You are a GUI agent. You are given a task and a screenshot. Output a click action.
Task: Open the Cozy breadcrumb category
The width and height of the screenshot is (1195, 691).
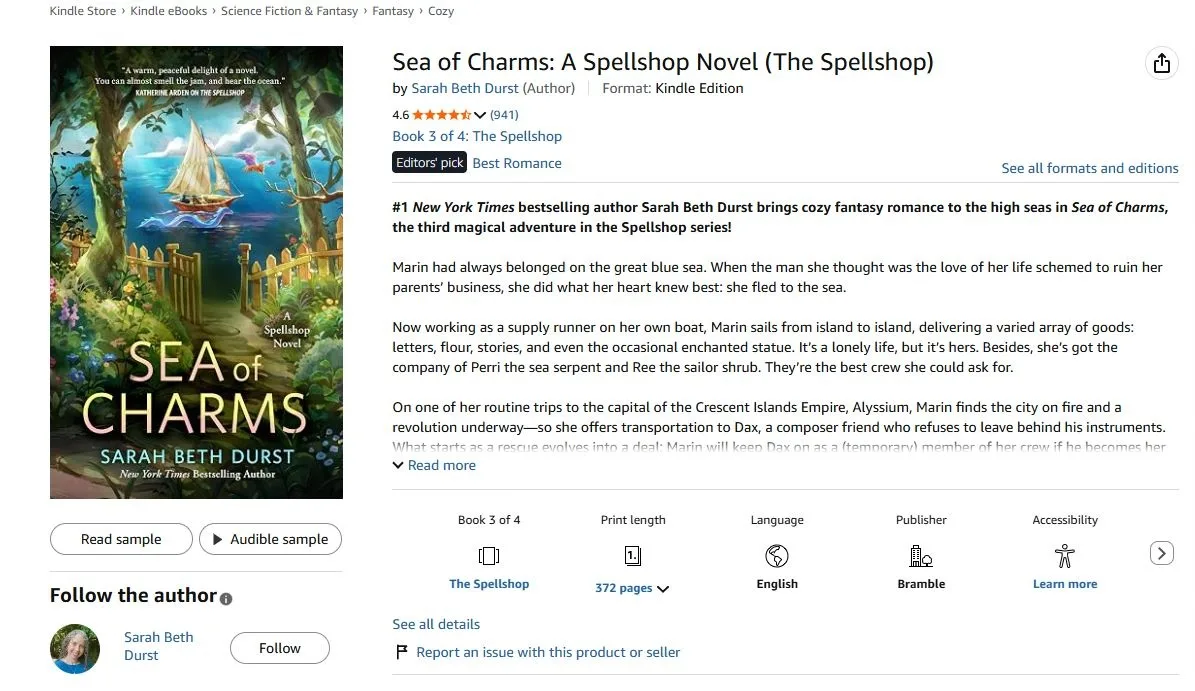coord(441,11)
